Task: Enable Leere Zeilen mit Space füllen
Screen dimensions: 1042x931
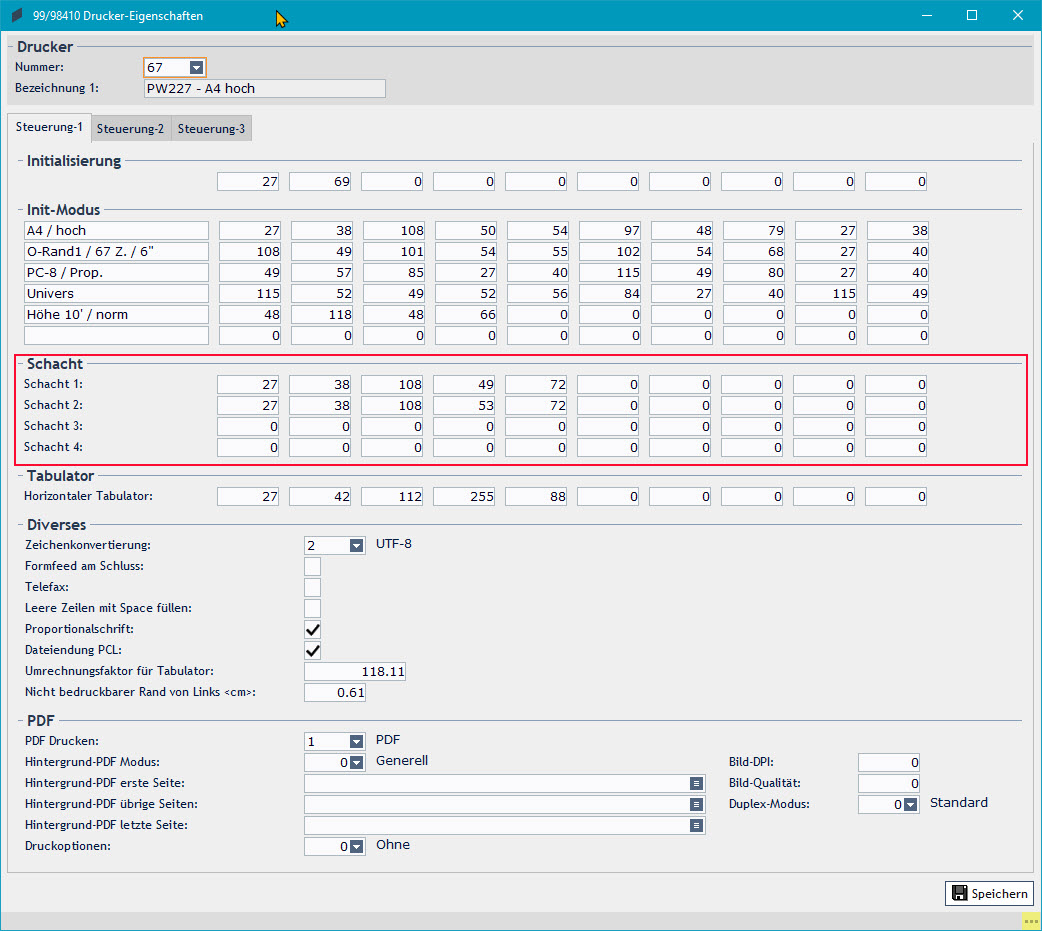Action: [x=312, y=609]
